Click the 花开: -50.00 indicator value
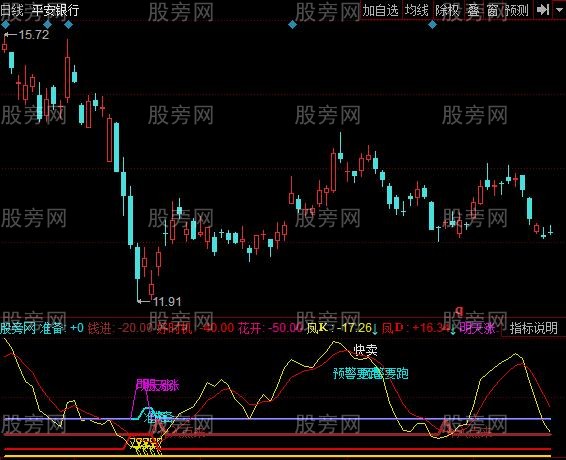Screen dimensions: 566x460 270,328
